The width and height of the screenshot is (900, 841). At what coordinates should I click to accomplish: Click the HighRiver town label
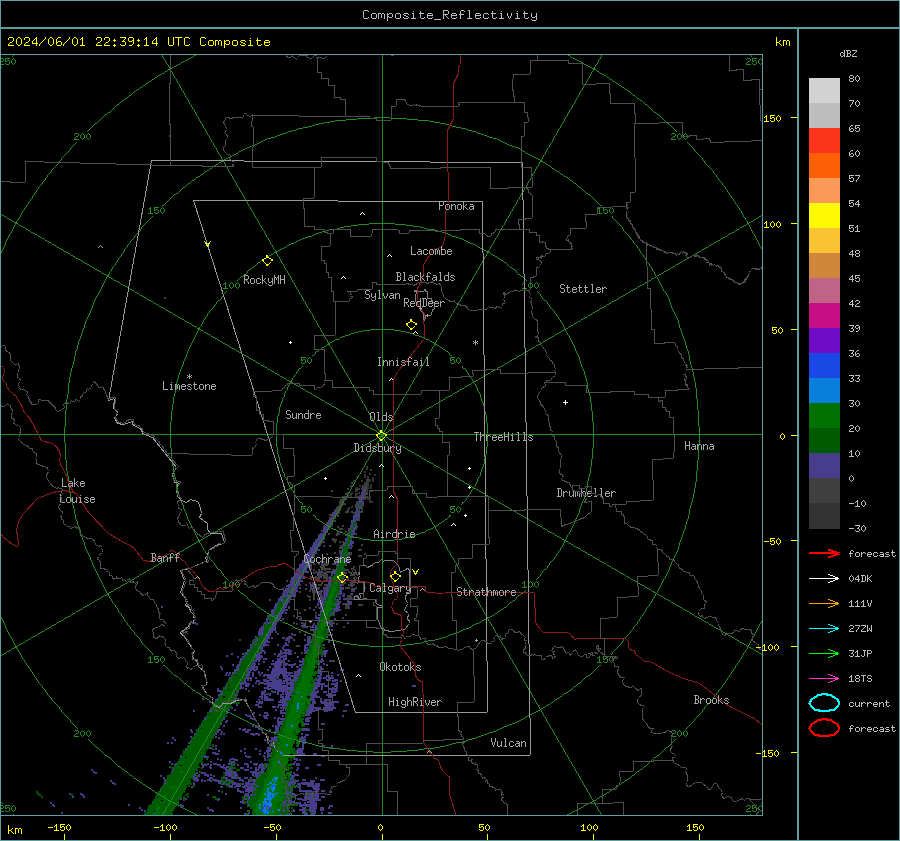point(414,702)
